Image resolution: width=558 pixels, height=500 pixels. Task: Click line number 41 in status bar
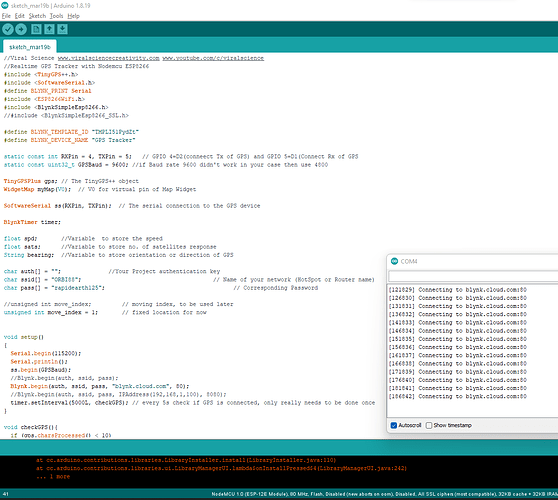click(x=6, y=494)
